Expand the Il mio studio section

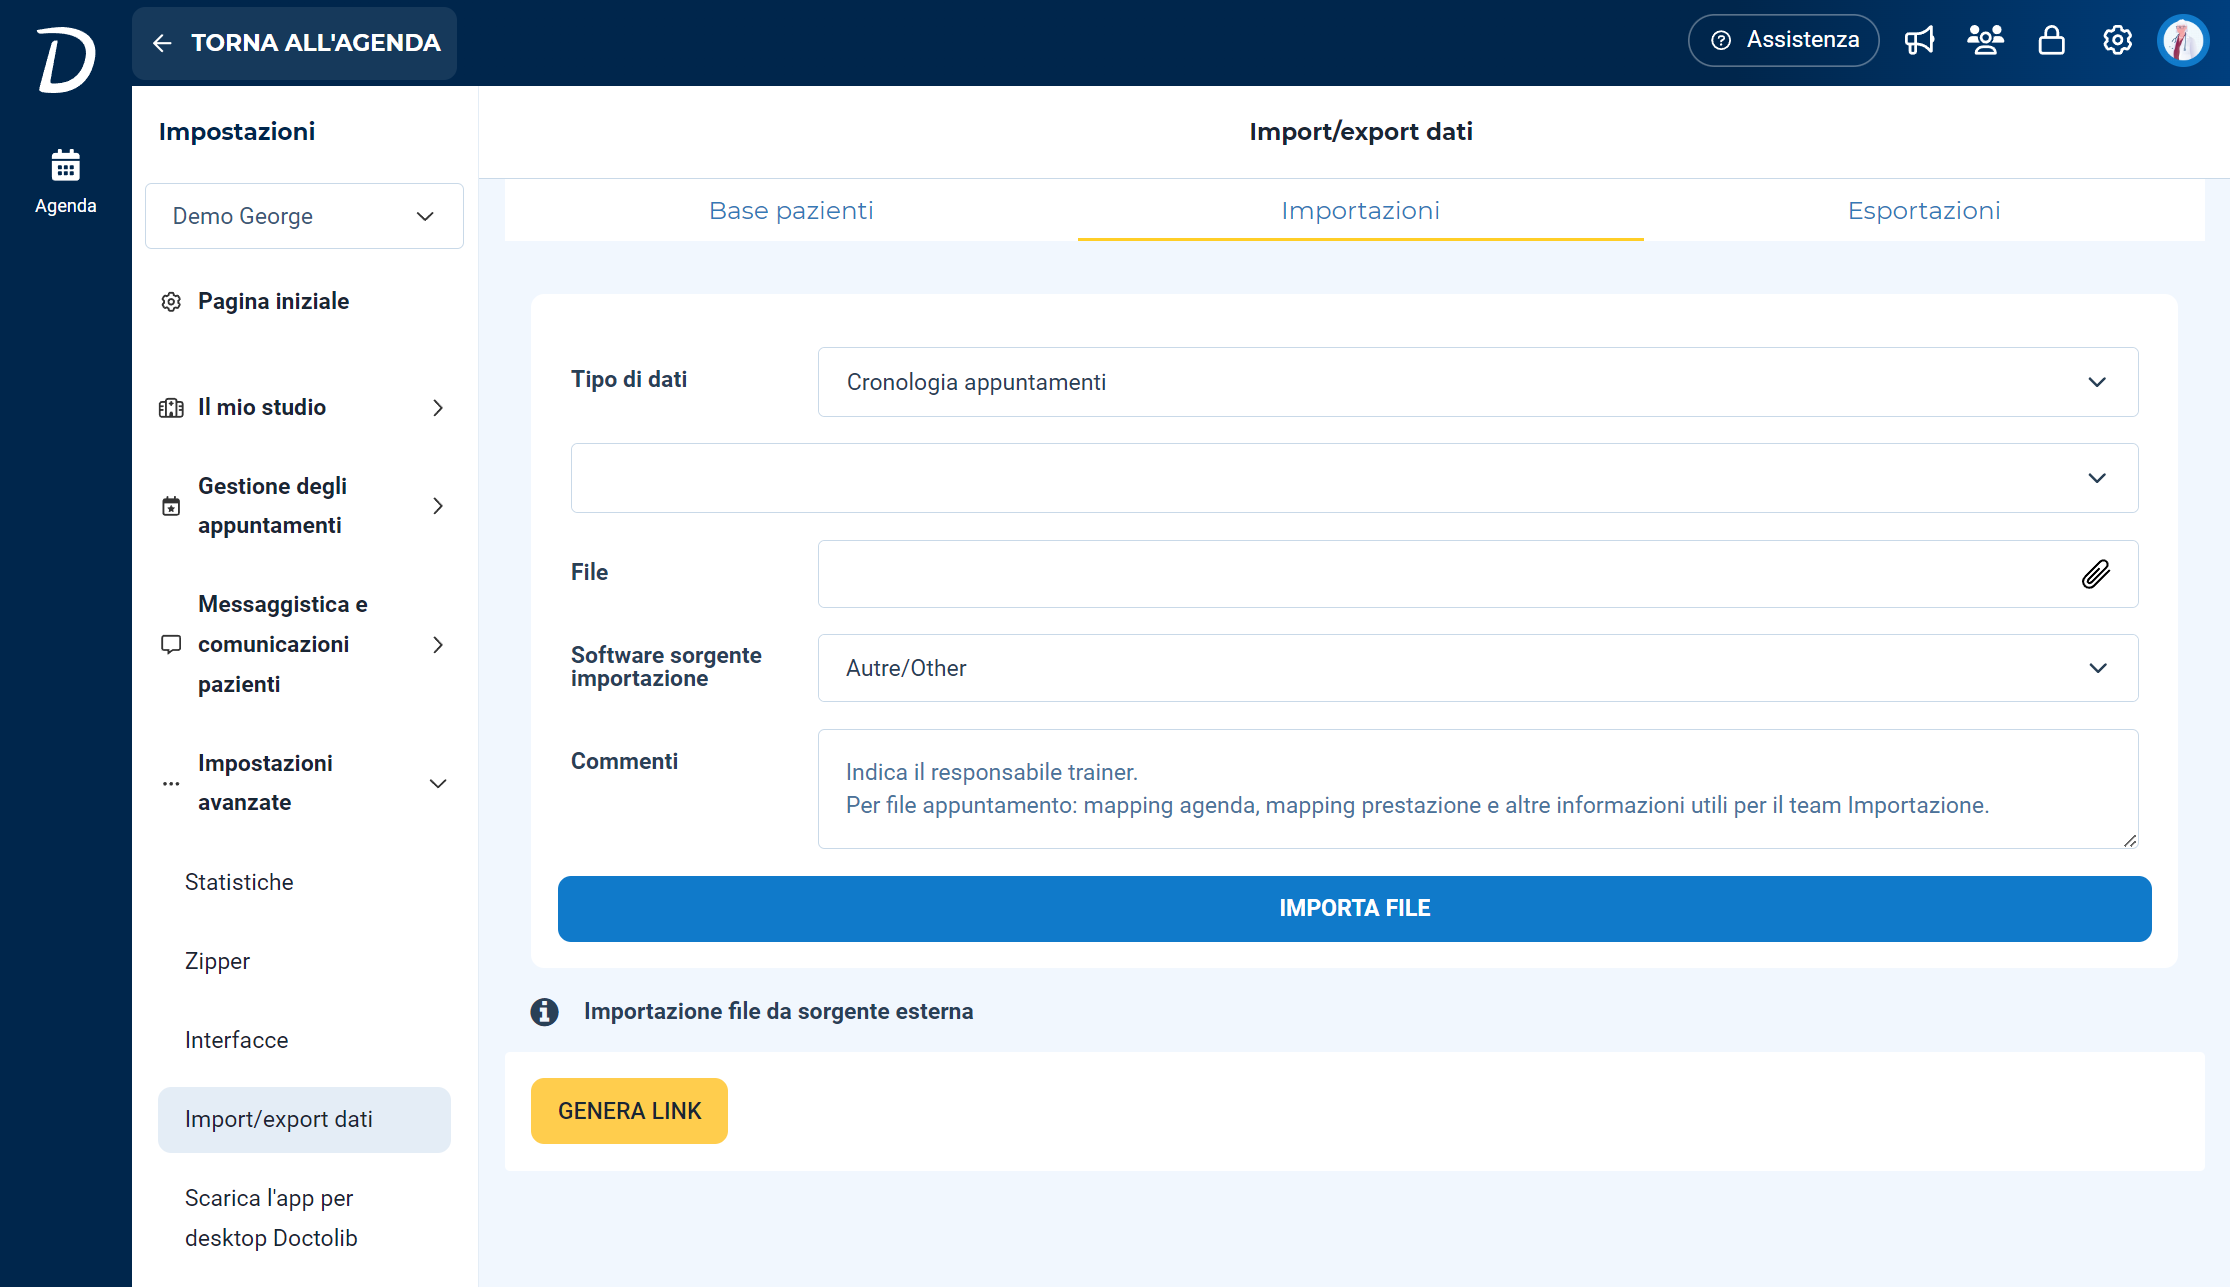(x=304, y=407)
